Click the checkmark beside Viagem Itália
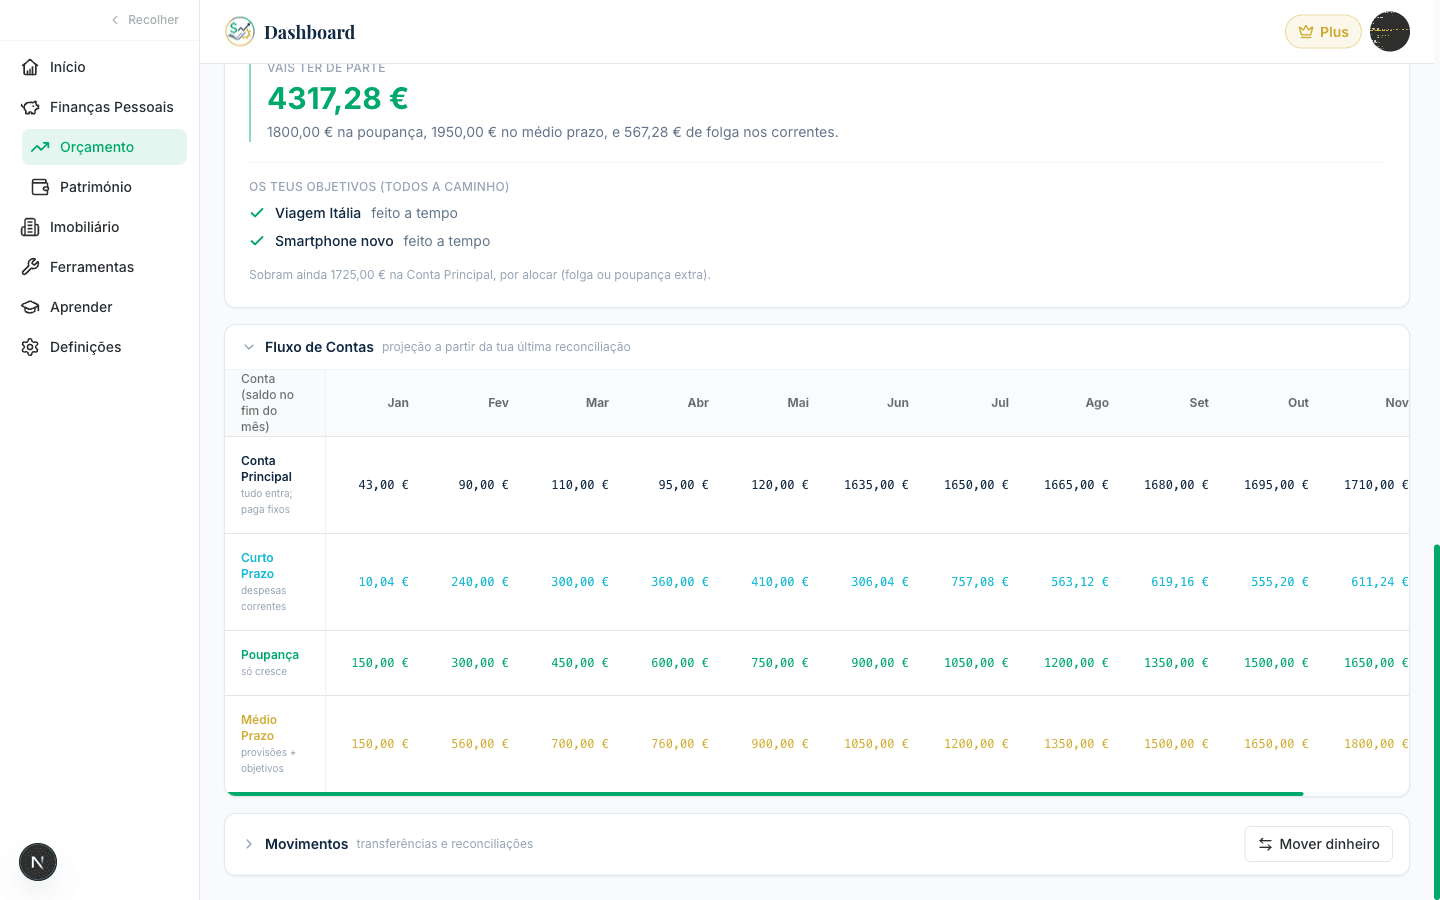1440x900 pixels. tap(257, 213)
